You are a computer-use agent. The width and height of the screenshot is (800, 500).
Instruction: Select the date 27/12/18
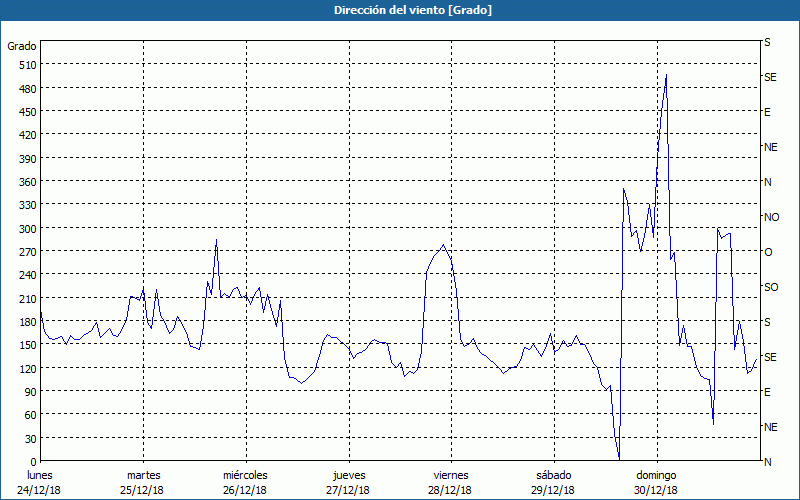348,490
